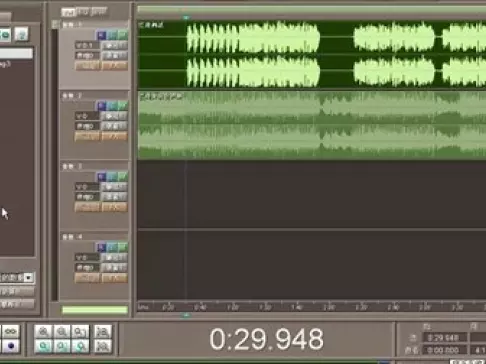Click the faded waveform clip in track 2

pyautogui.click(x=311, y=125)
